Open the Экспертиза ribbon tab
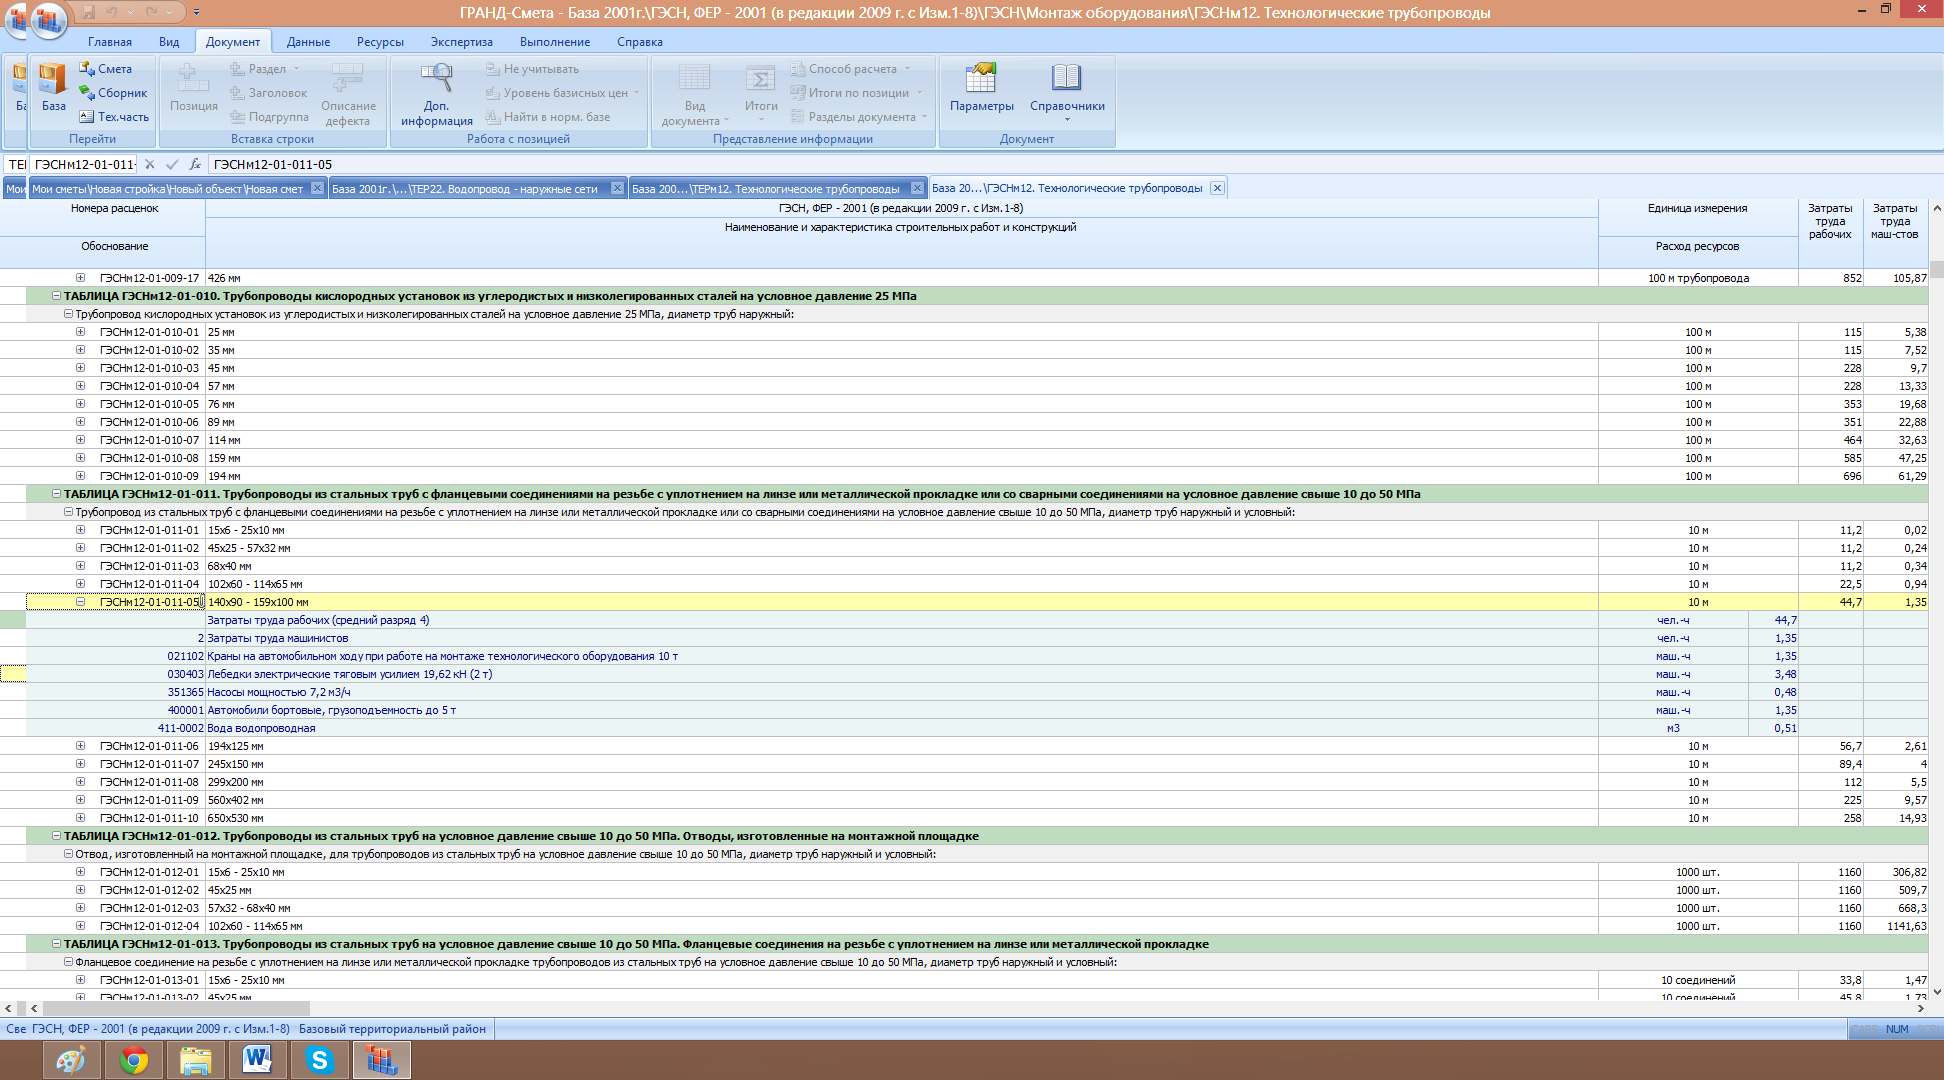The height and width of the screenshot is (1080, 1944). pyautogui.click(x=461, y=42)
